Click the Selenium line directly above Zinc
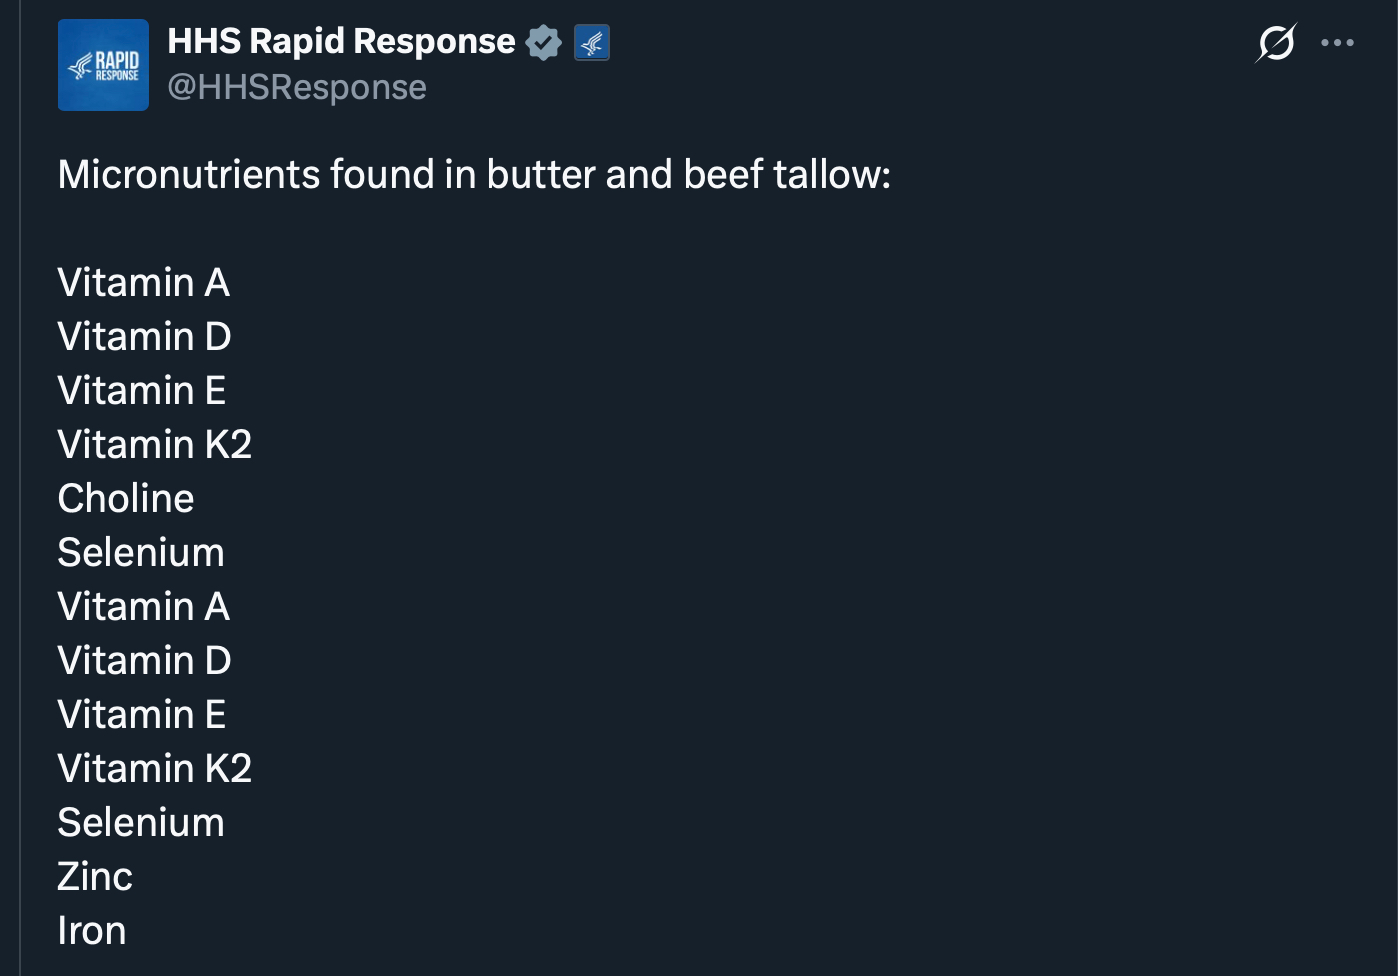This screenshot has height=976, width=1398. 141,822
